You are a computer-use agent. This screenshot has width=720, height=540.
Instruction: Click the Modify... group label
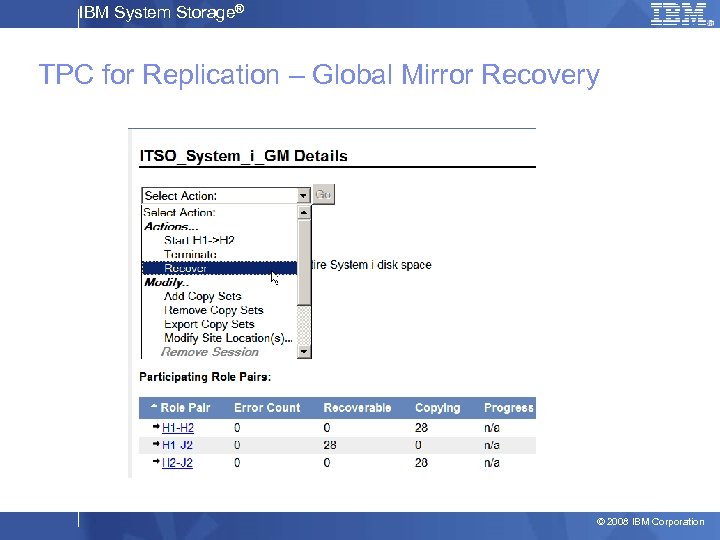click(167, 282)
